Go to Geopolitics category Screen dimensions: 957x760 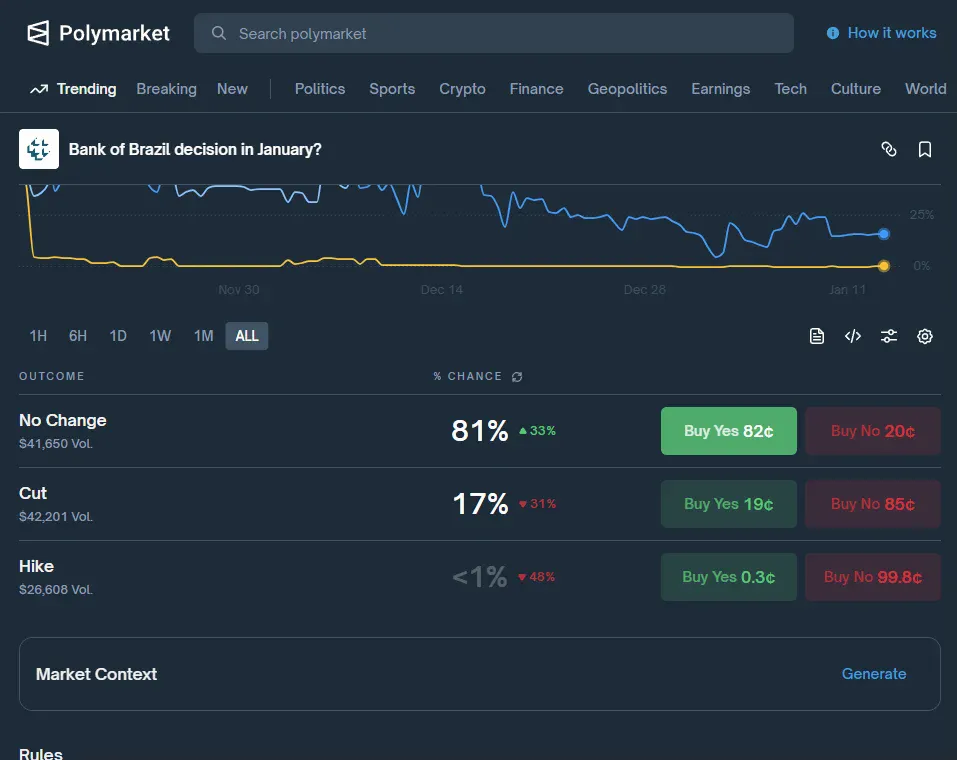coord(627,89)
